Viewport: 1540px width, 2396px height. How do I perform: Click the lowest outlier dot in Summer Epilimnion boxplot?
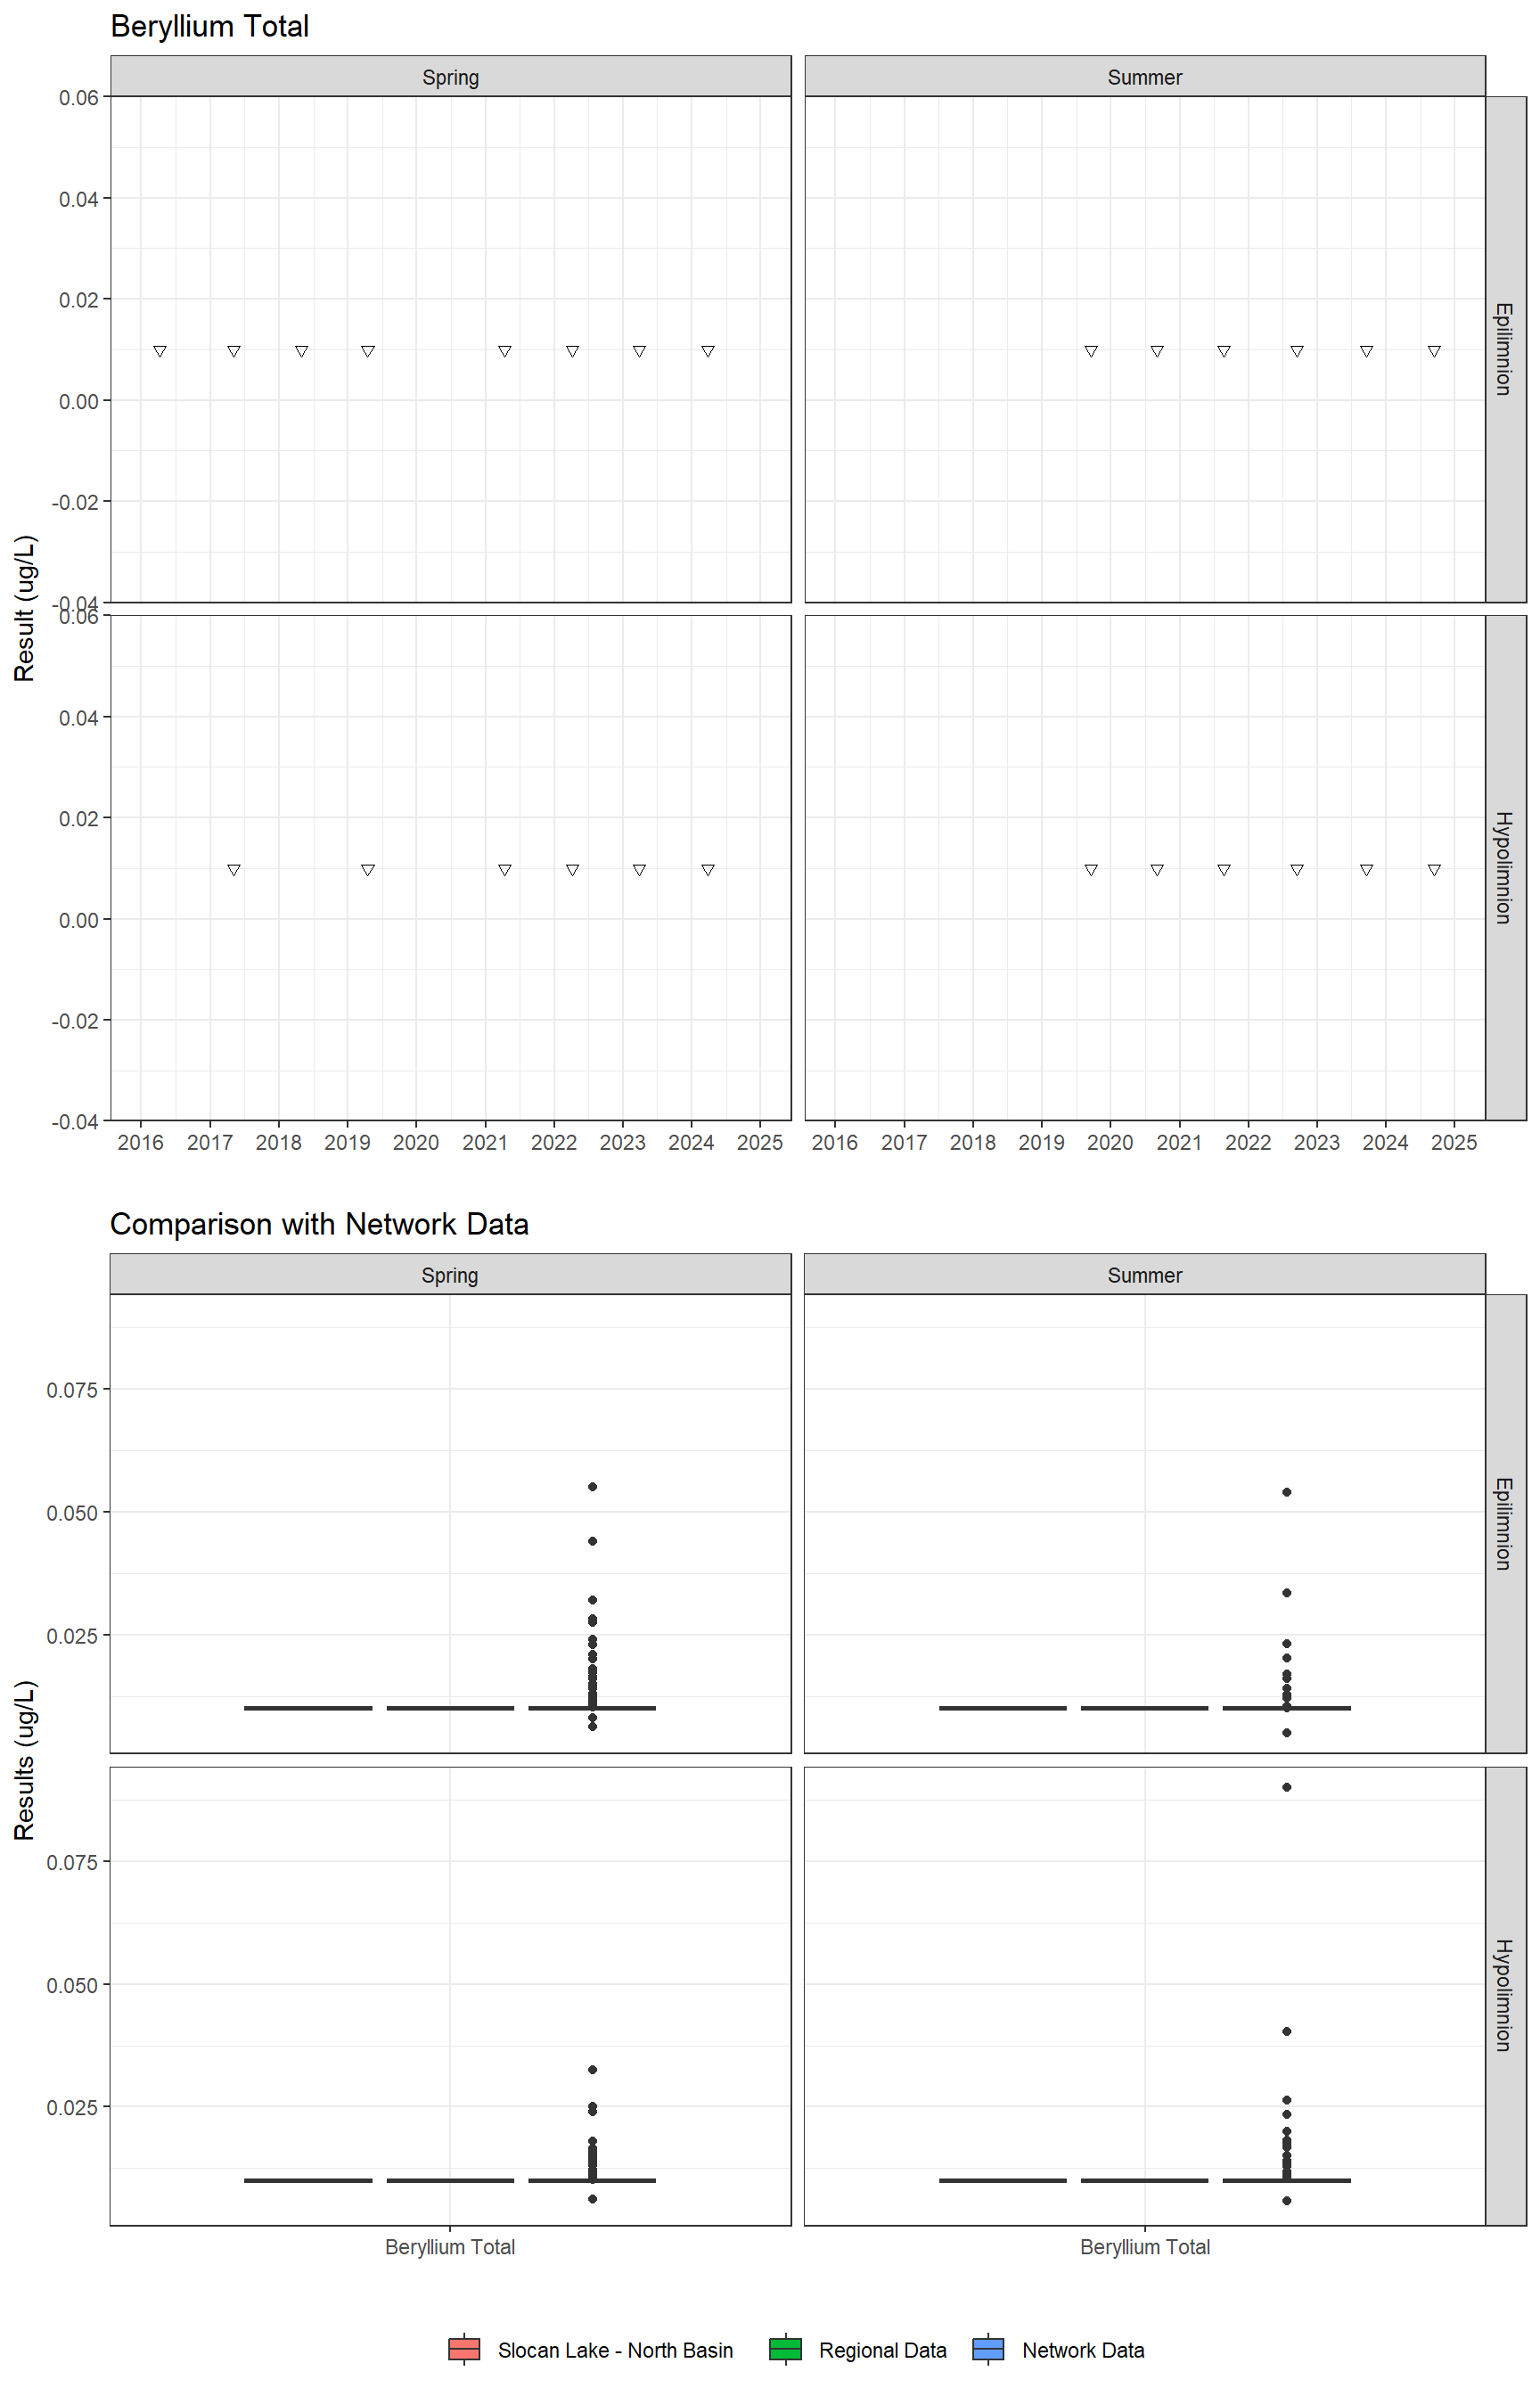[x=1286, y=1733]
